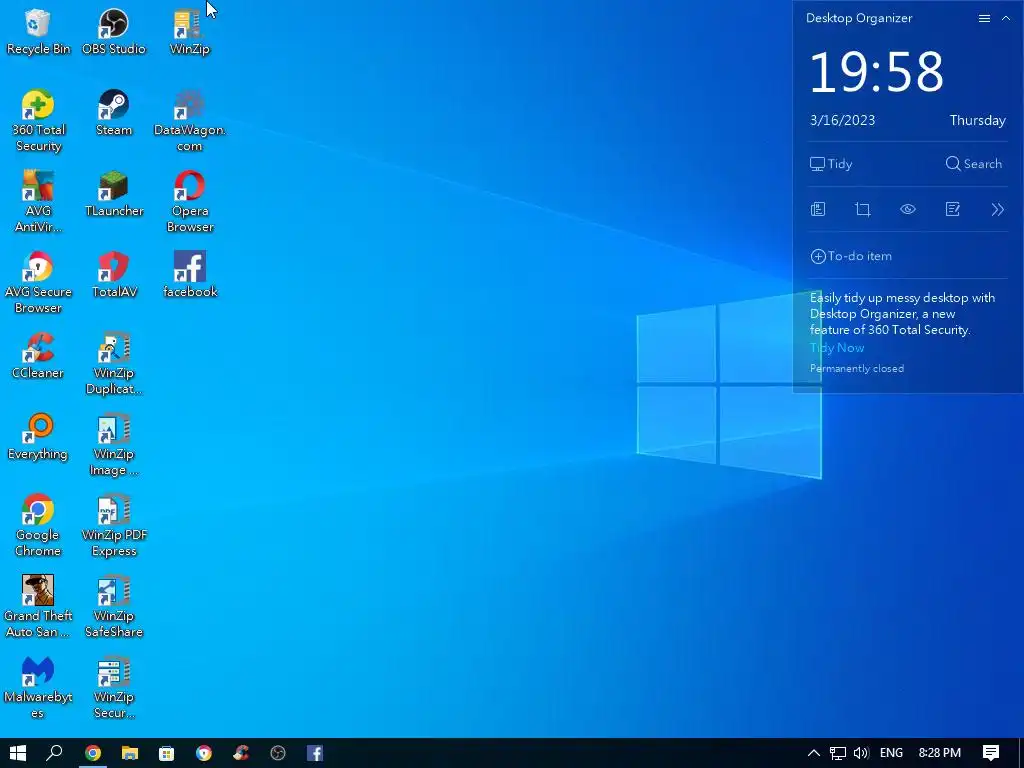The image size is (1024, 768).
Task: Select the TLauncher desktop shortcut
Action: point(114,194)
